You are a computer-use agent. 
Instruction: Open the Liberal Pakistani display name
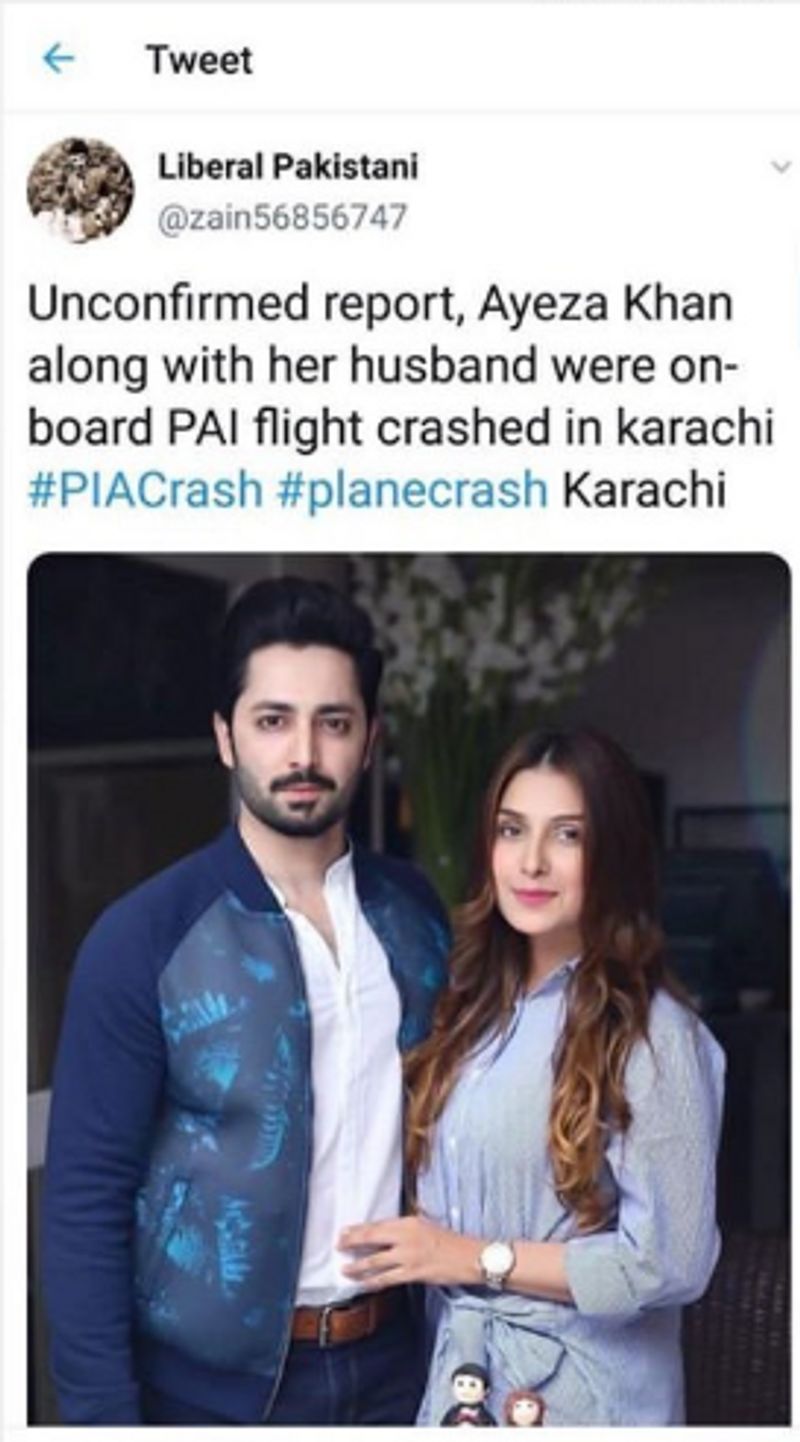288,166
